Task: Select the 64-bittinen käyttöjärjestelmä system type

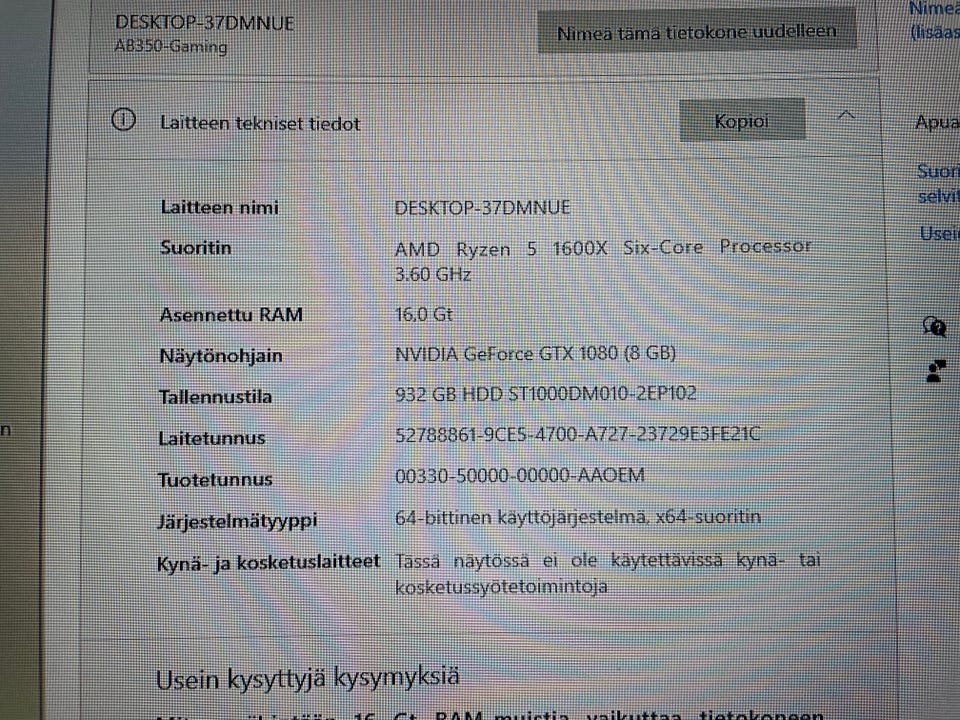Action: click(x=578, y=517)
